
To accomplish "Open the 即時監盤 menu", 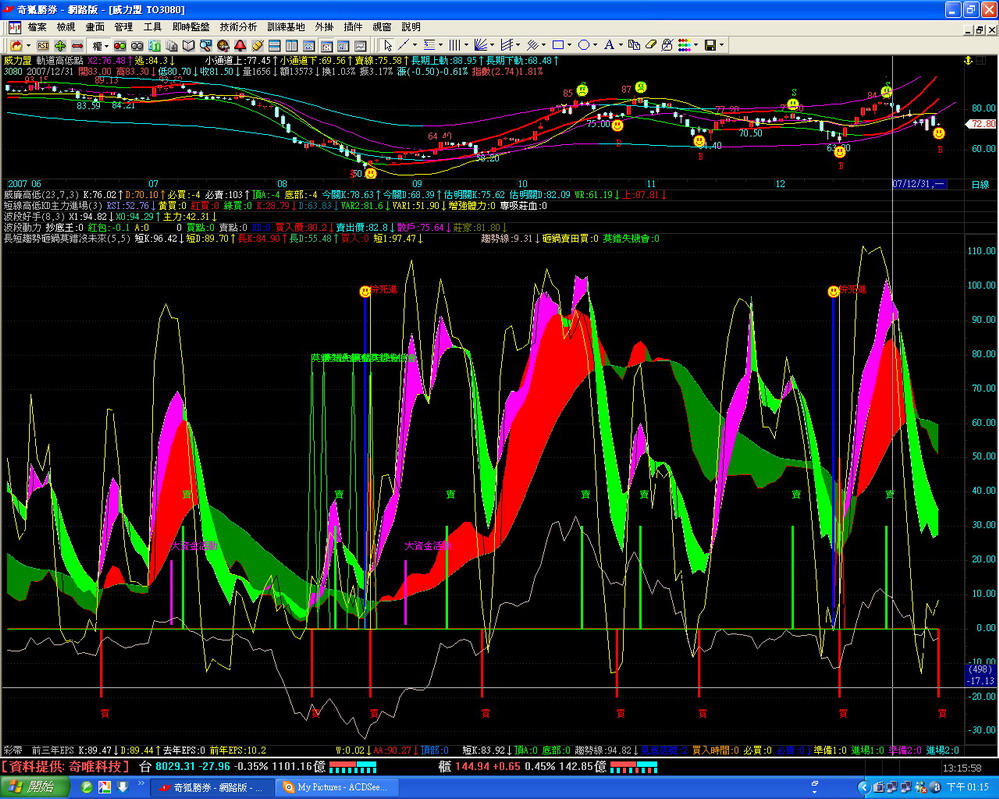I will pyautogui.click(x=190, y=27).
